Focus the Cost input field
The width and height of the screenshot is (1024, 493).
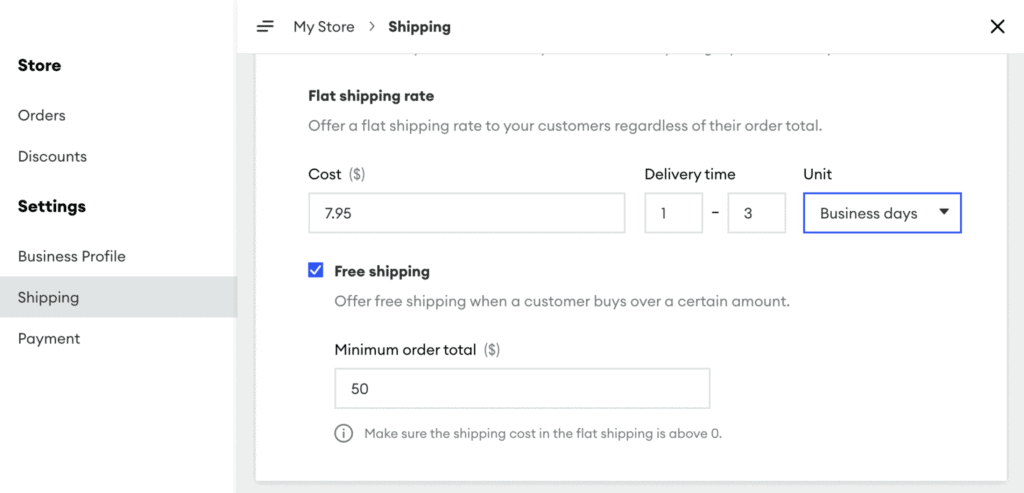point(466,213)
